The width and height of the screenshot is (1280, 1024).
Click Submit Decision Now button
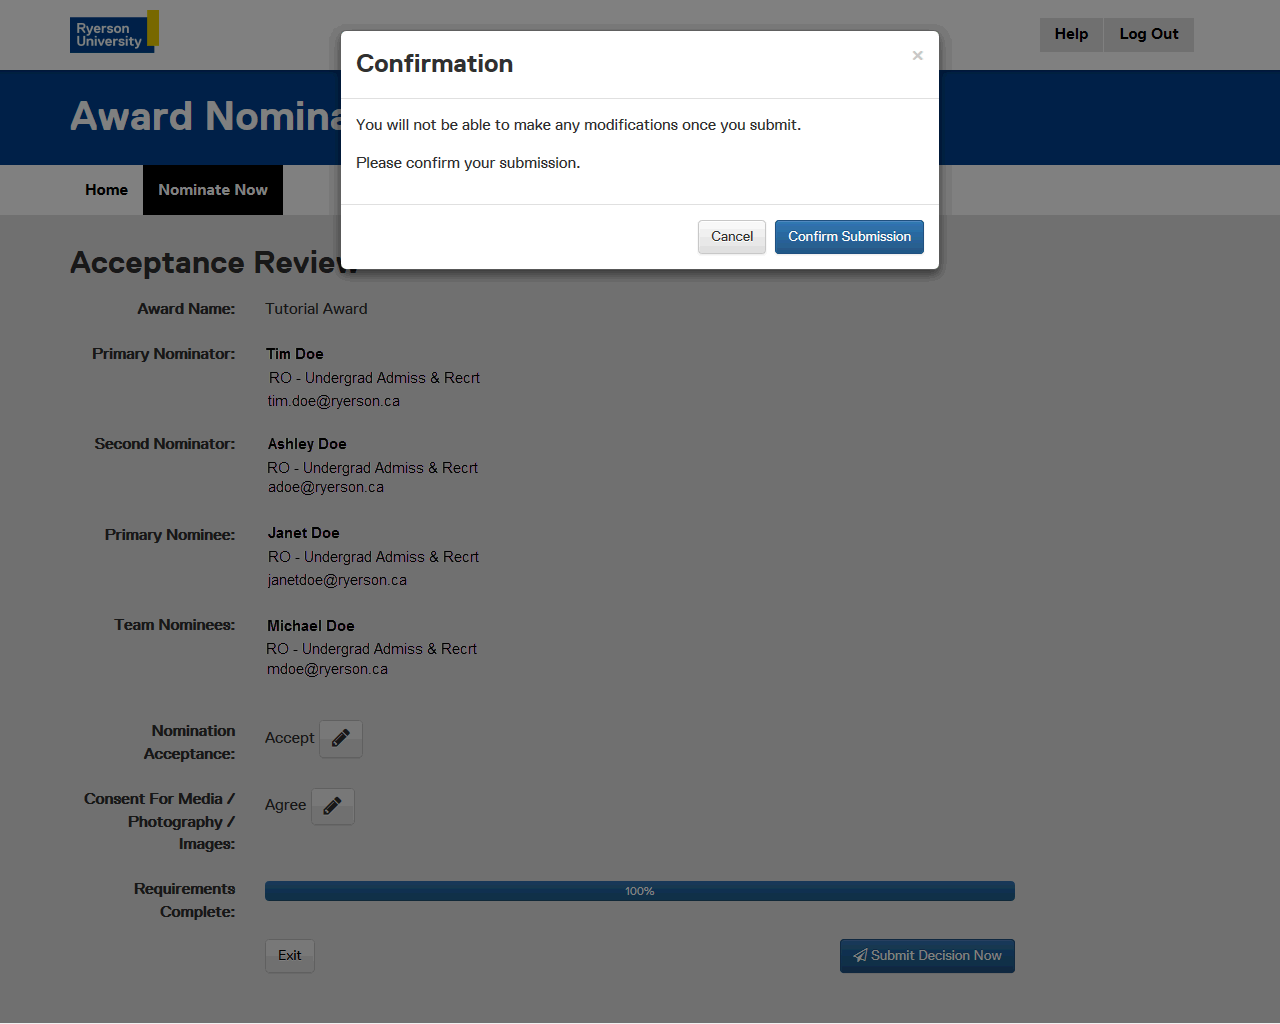coord(927,956)
